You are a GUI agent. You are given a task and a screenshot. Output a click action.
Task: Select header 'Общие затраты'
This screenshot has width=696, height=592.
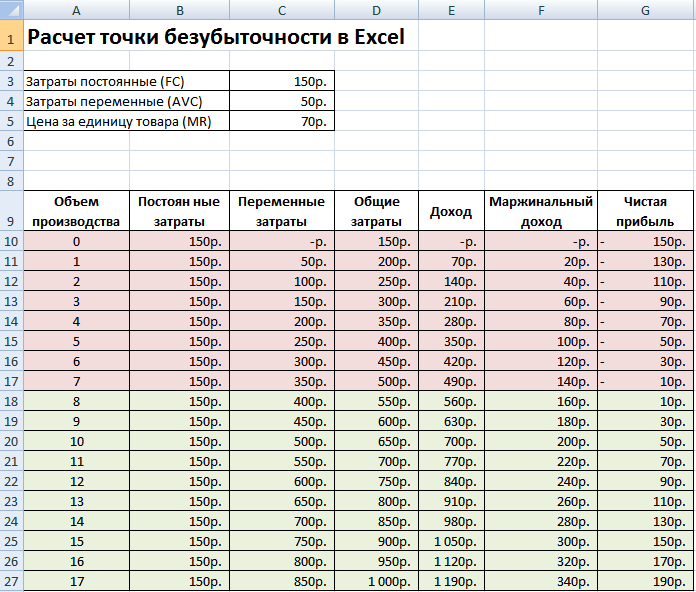[376, 211]
